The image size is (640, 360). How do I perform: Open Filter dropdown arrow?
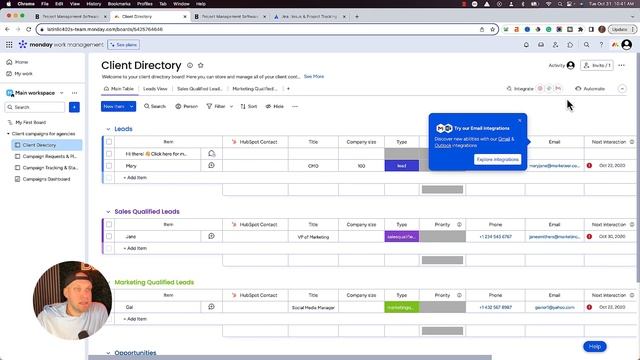pos(231,107)
